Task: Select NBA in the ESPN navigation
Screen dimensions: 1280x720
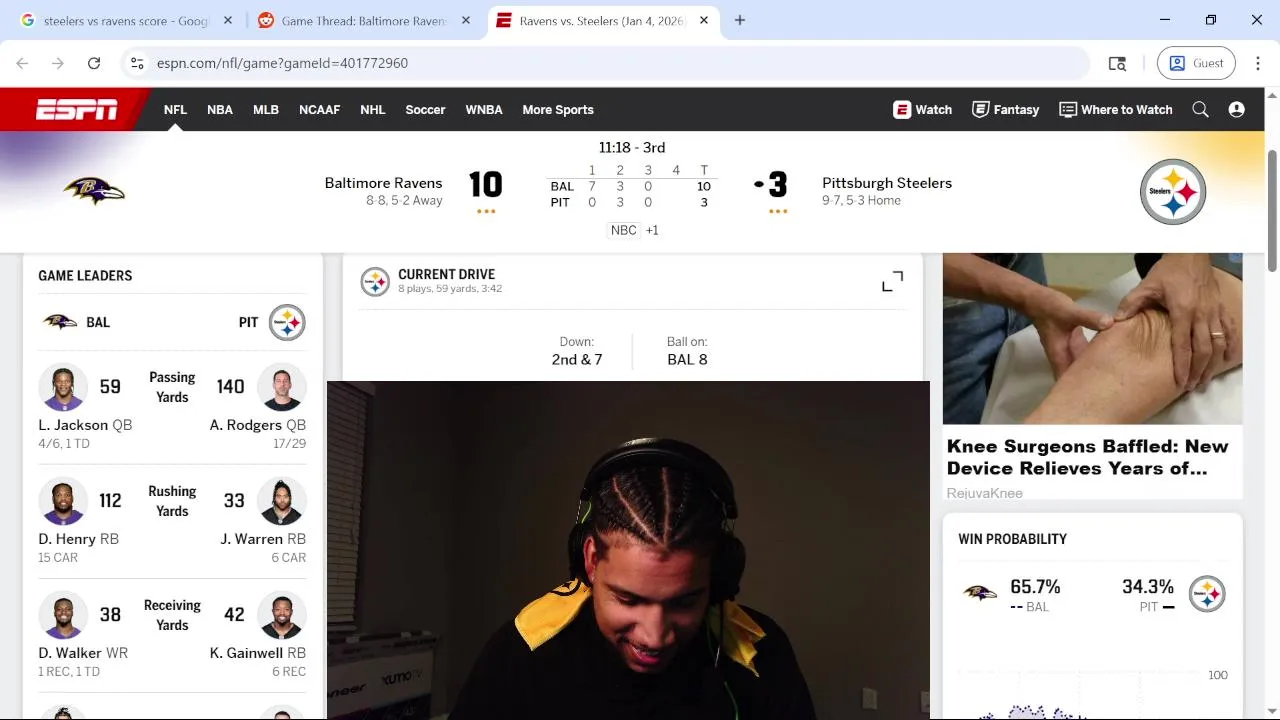Action: (x=220, y=110)
